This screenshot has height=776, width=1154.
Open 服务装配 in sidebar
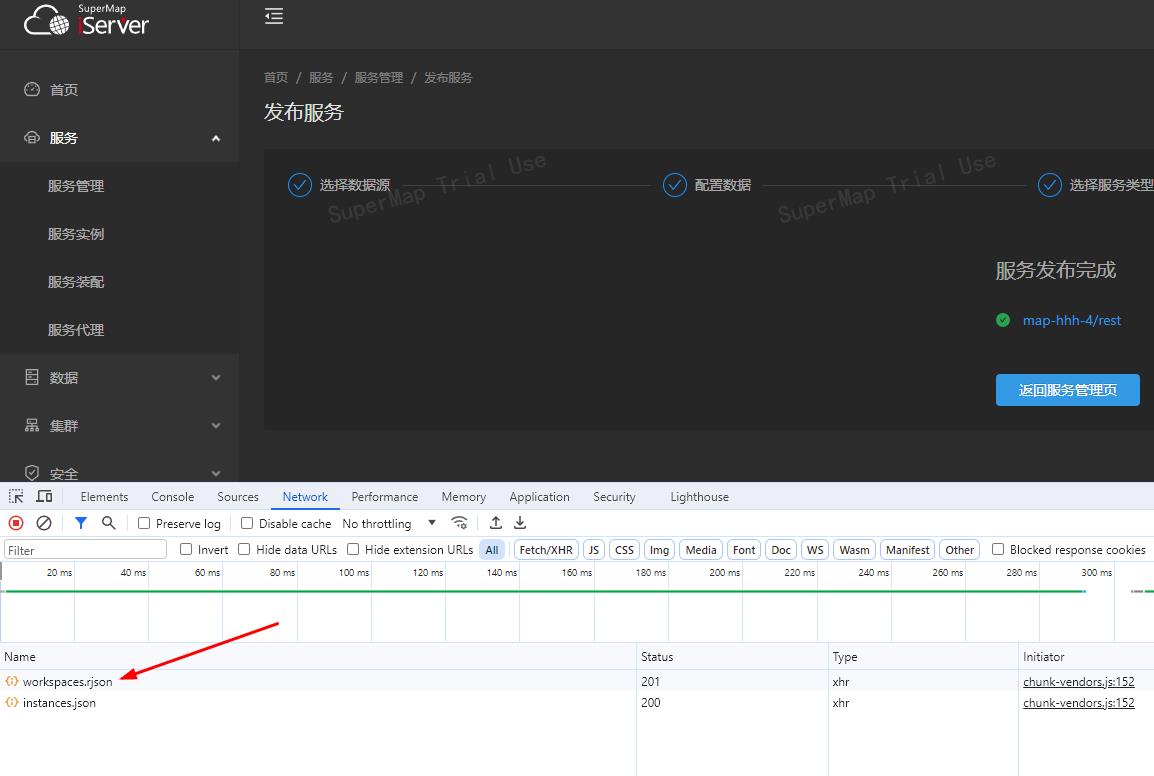tap(76, 282)
